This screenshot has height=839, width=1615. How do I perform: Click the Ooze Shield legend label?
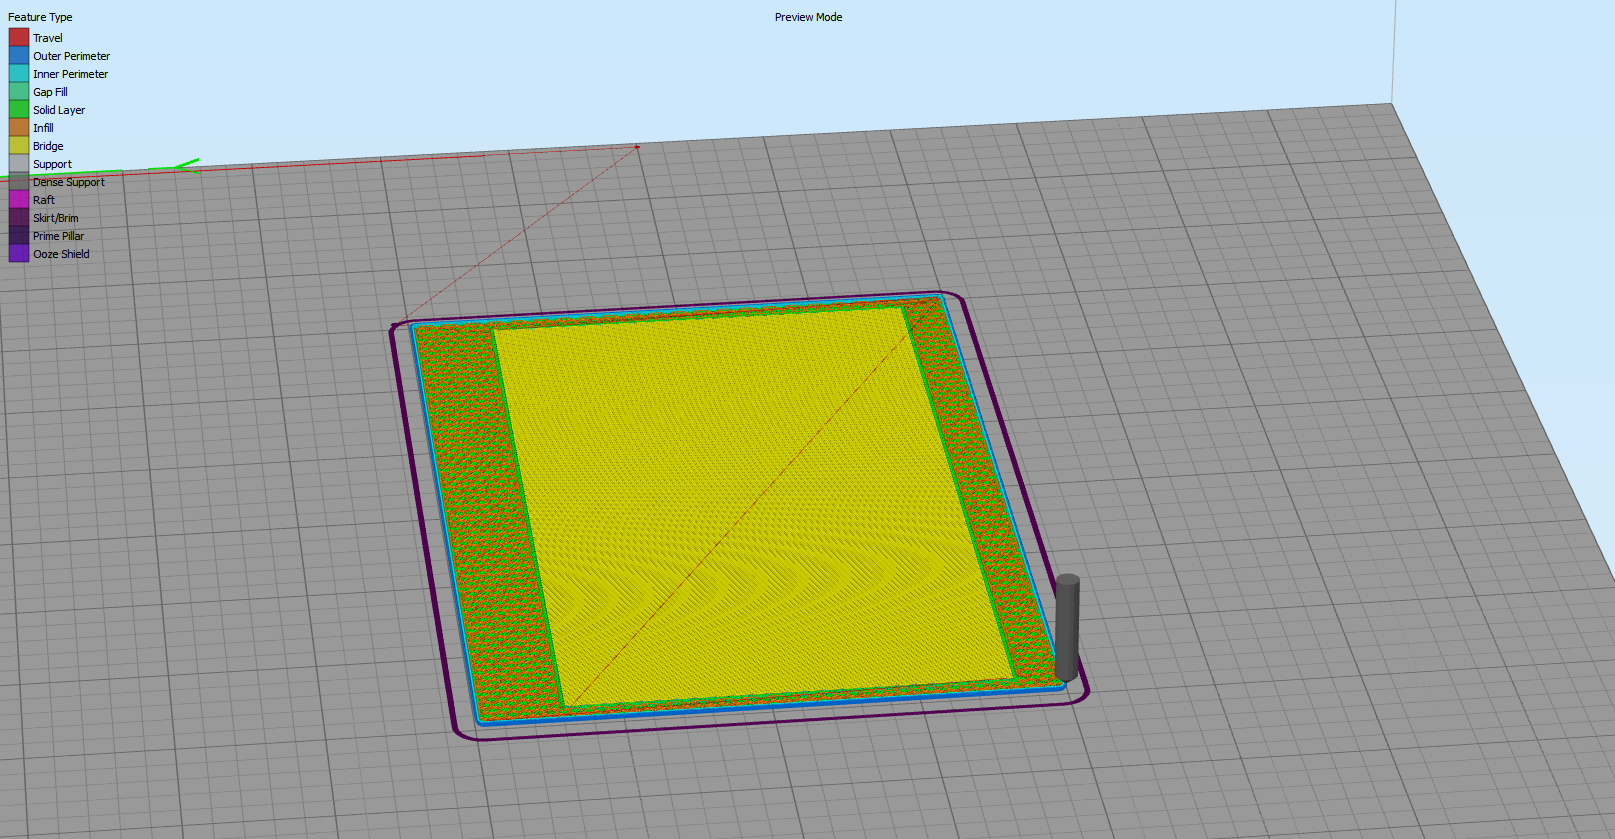click(61, 254)
